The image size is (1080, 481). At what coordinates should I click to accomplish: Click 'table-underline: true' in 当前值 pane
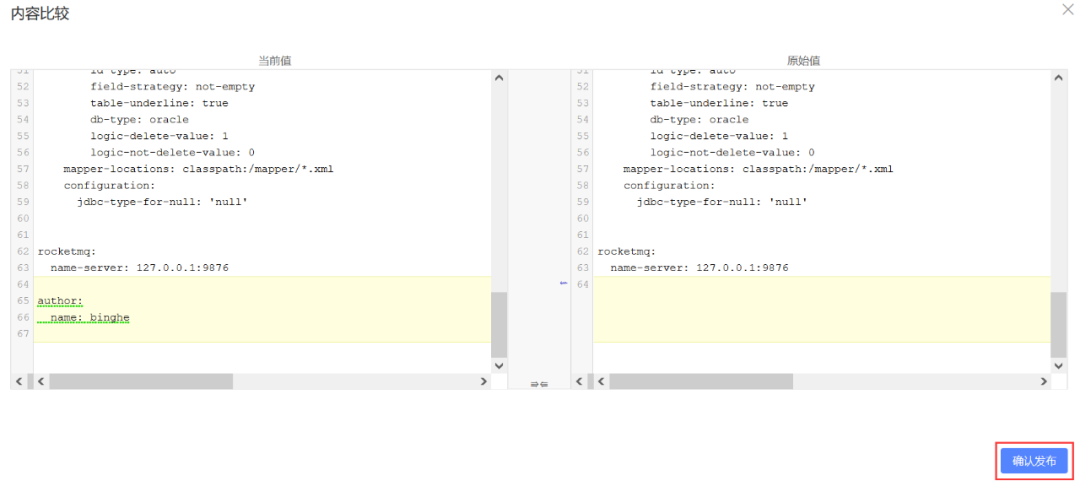click(x=159, y=103)
